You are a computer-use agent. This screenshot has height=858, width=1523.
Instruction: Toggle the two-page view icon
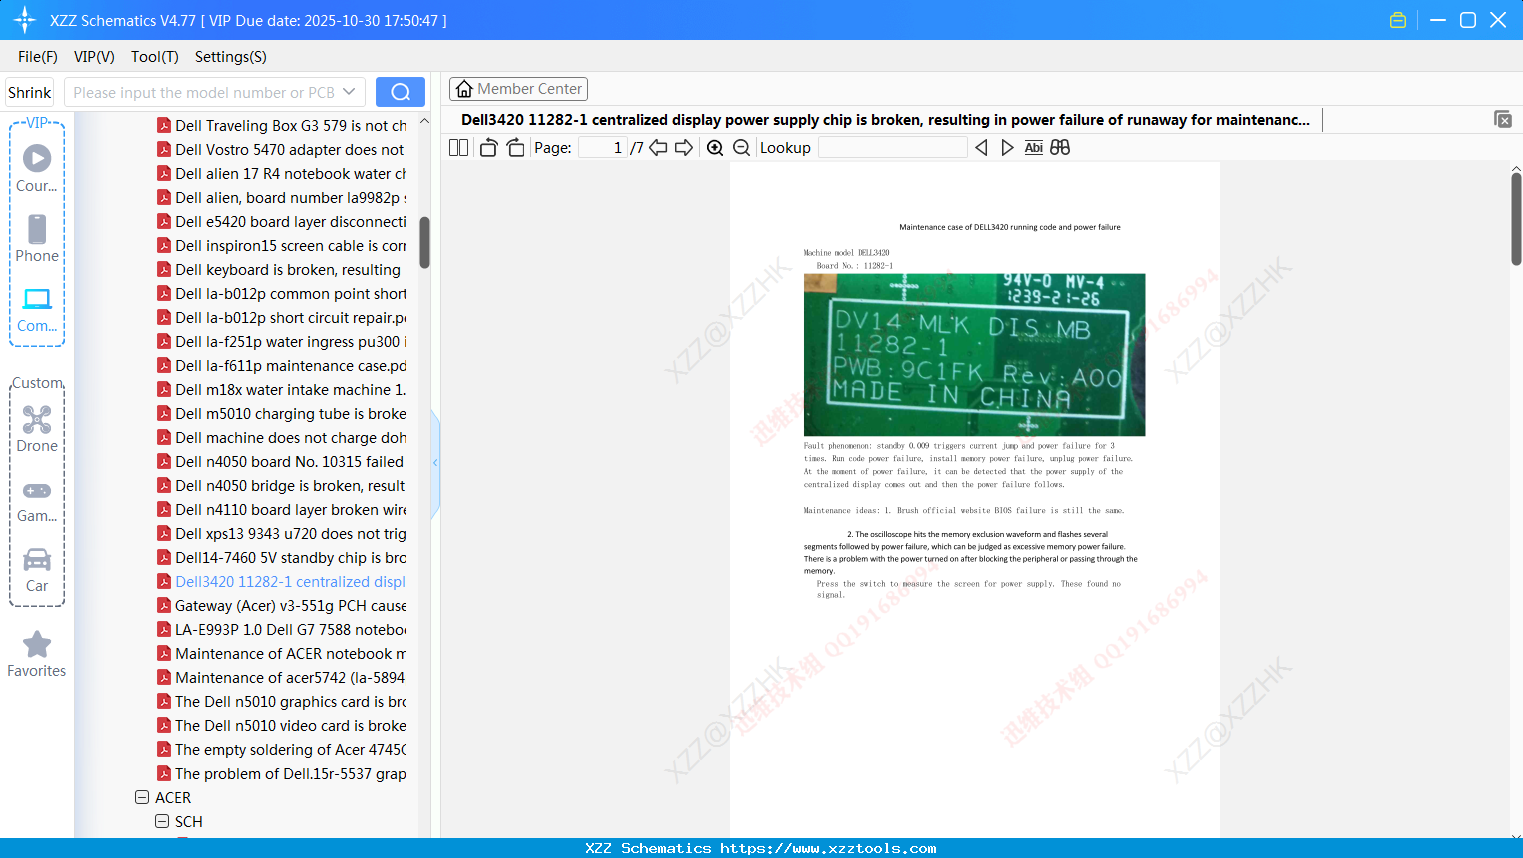pyautogui.click(x=458, y=148)
